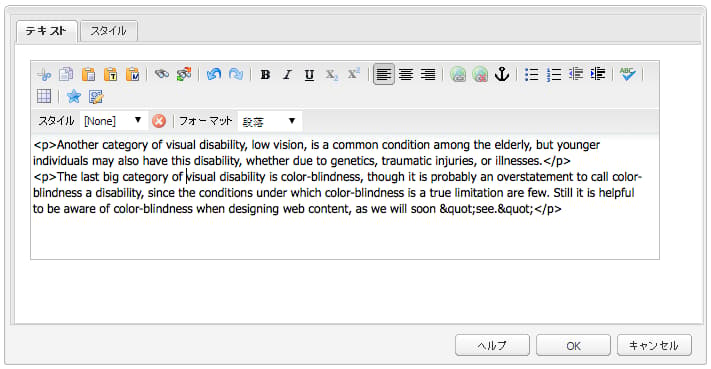Decrease indent with the outdent icon

tap(576, 74)
